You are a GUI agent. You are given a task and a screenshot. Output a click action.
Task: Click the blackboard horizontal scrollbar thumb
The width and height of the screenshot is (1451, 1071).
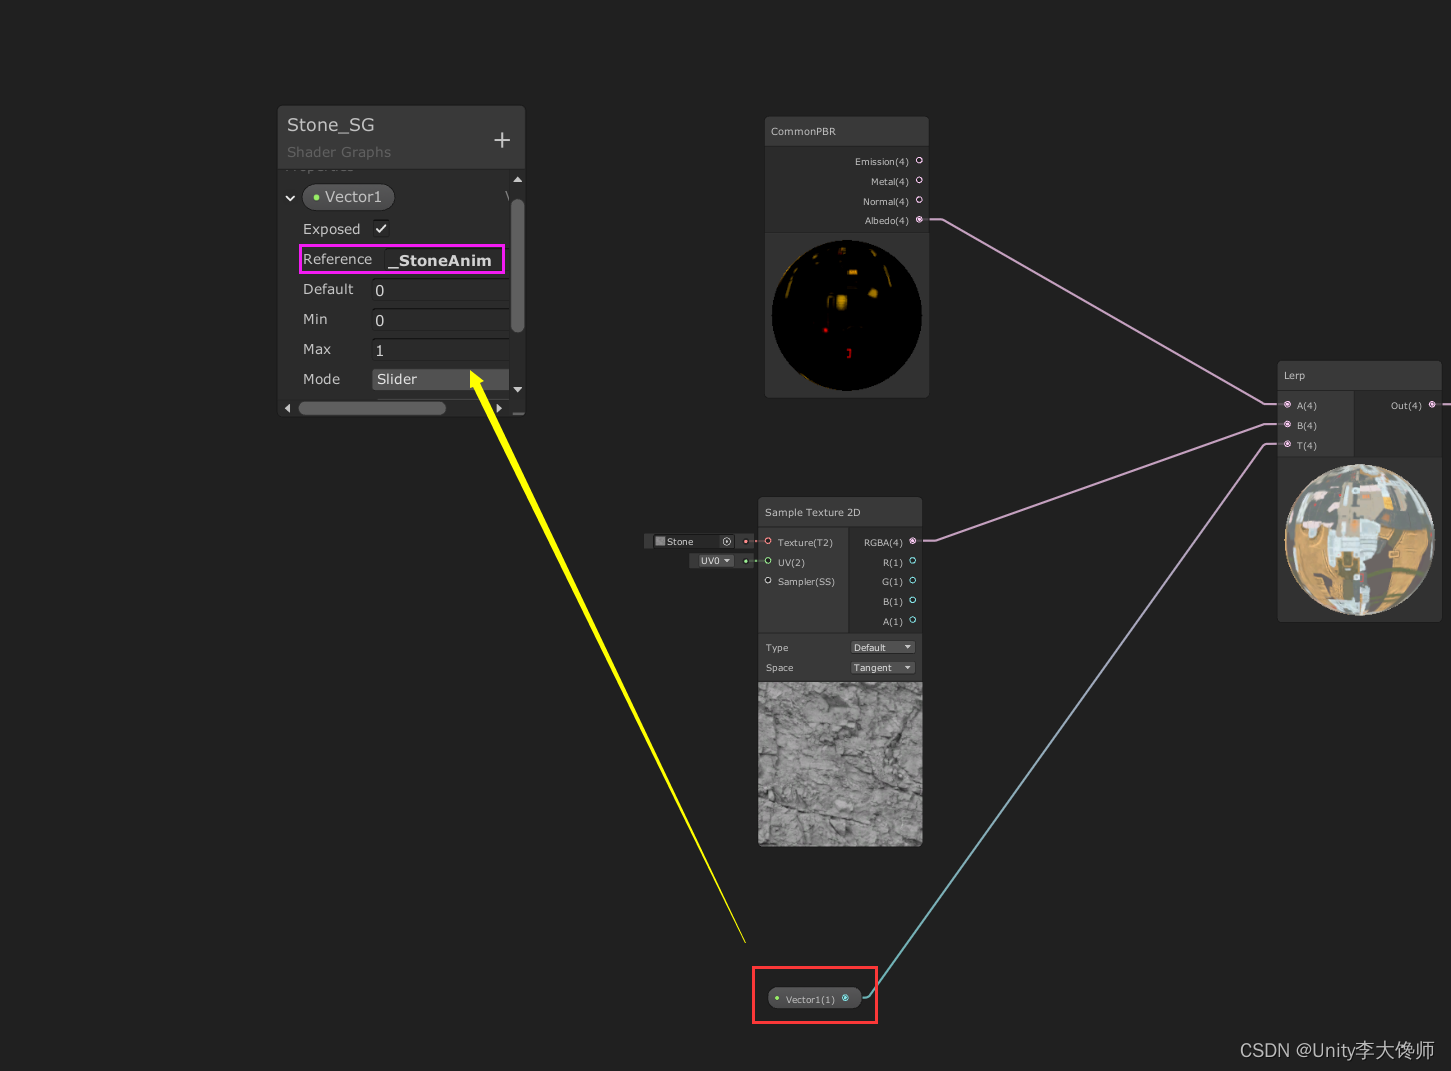click(x=372, y=408)
